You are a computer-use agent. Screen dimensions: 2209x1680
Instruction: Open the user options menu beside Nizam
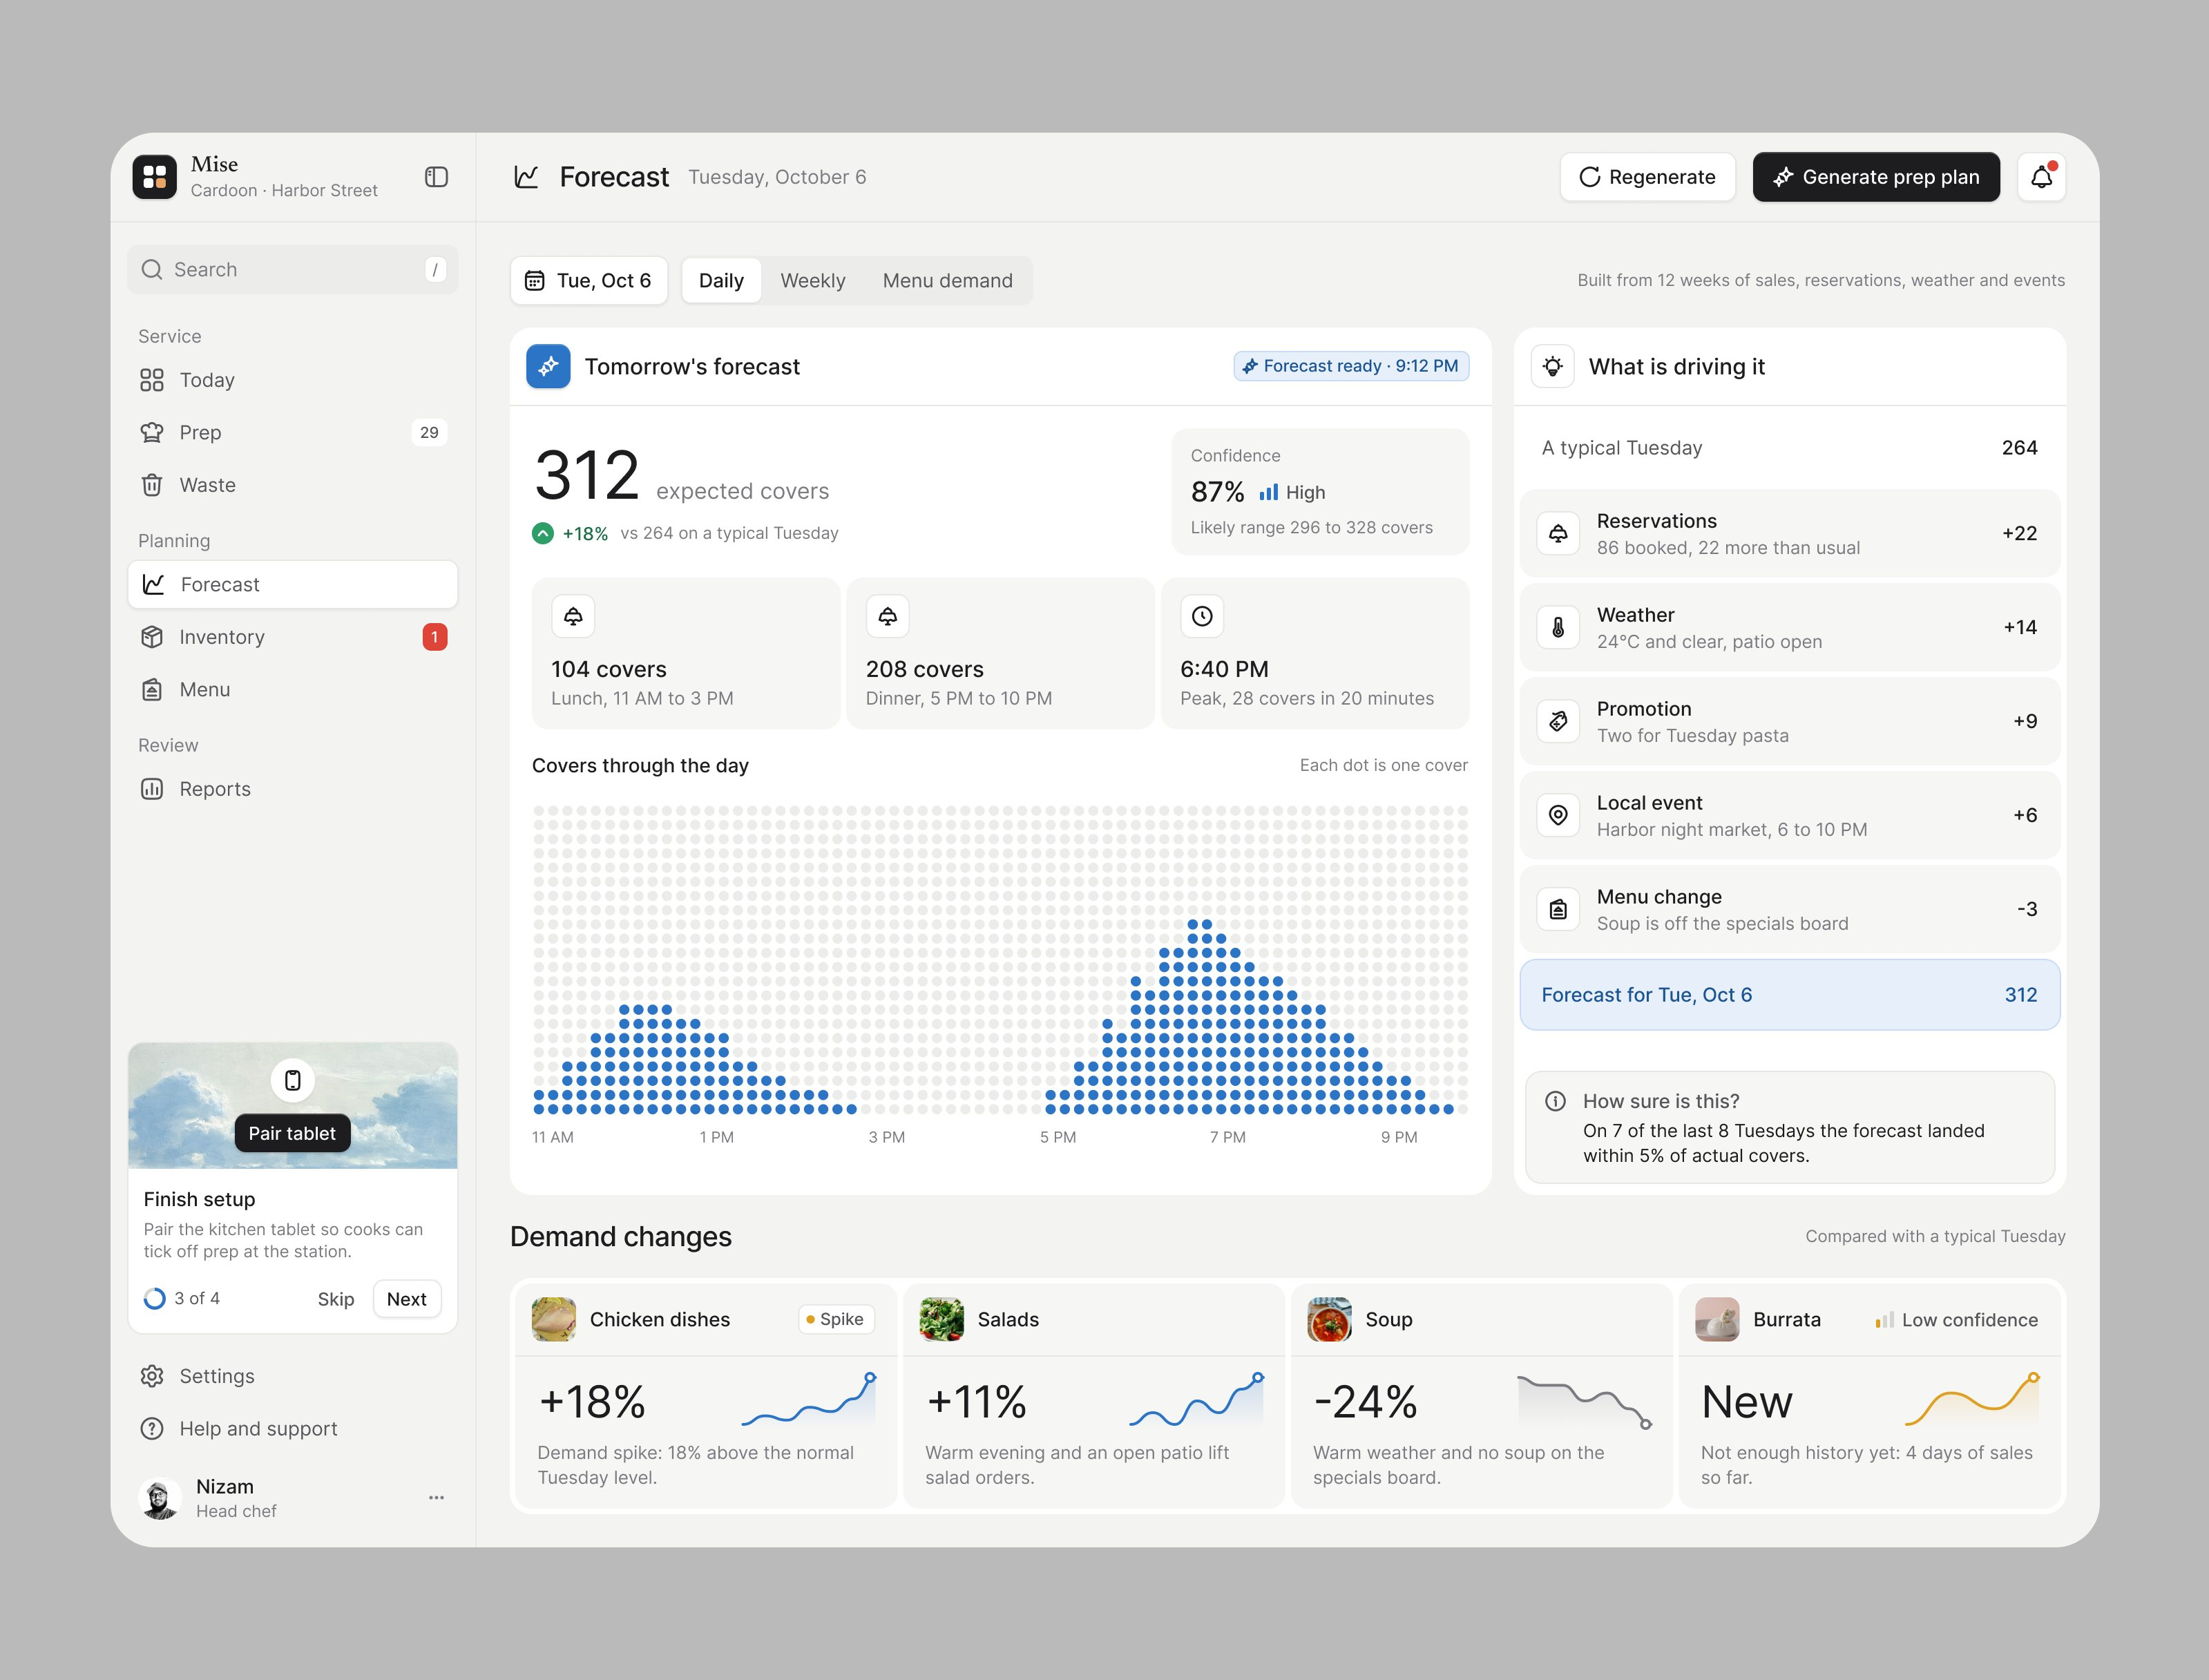(x=436, y=1497)
